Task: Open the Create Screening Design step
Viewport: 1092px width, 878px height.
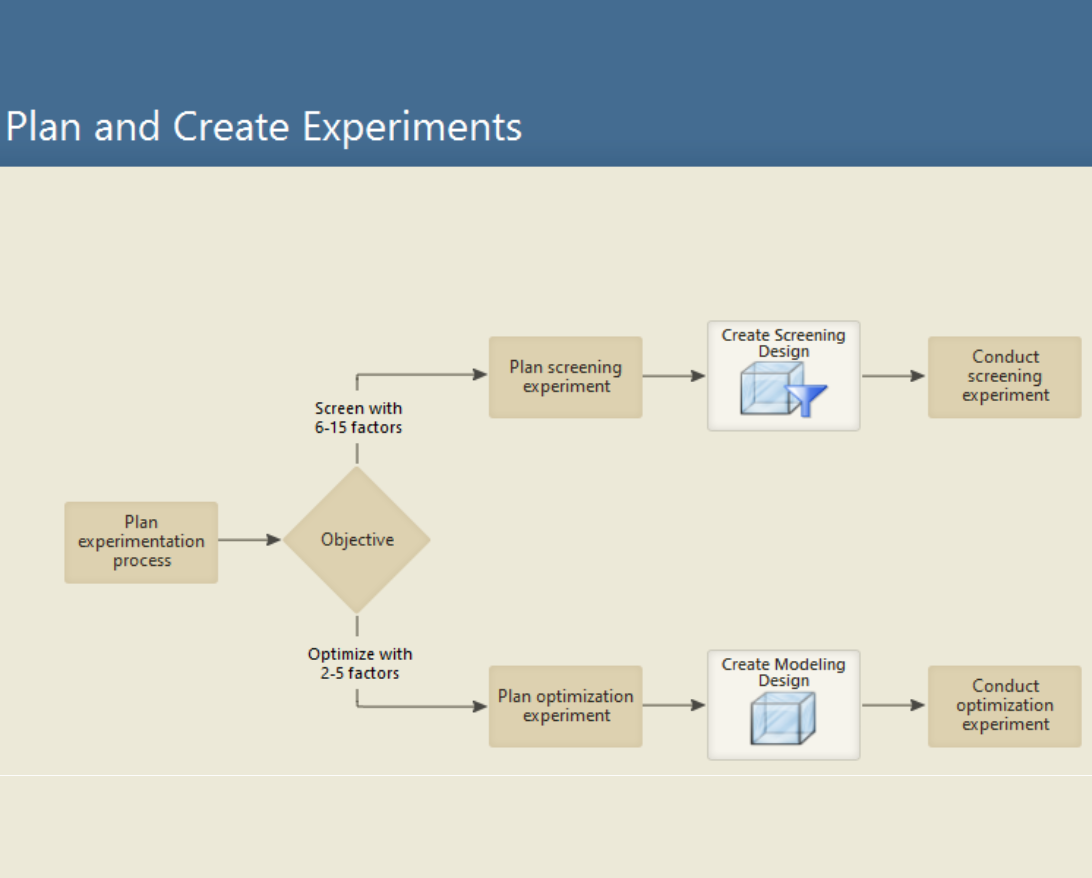Action: (x=783, y=375)
